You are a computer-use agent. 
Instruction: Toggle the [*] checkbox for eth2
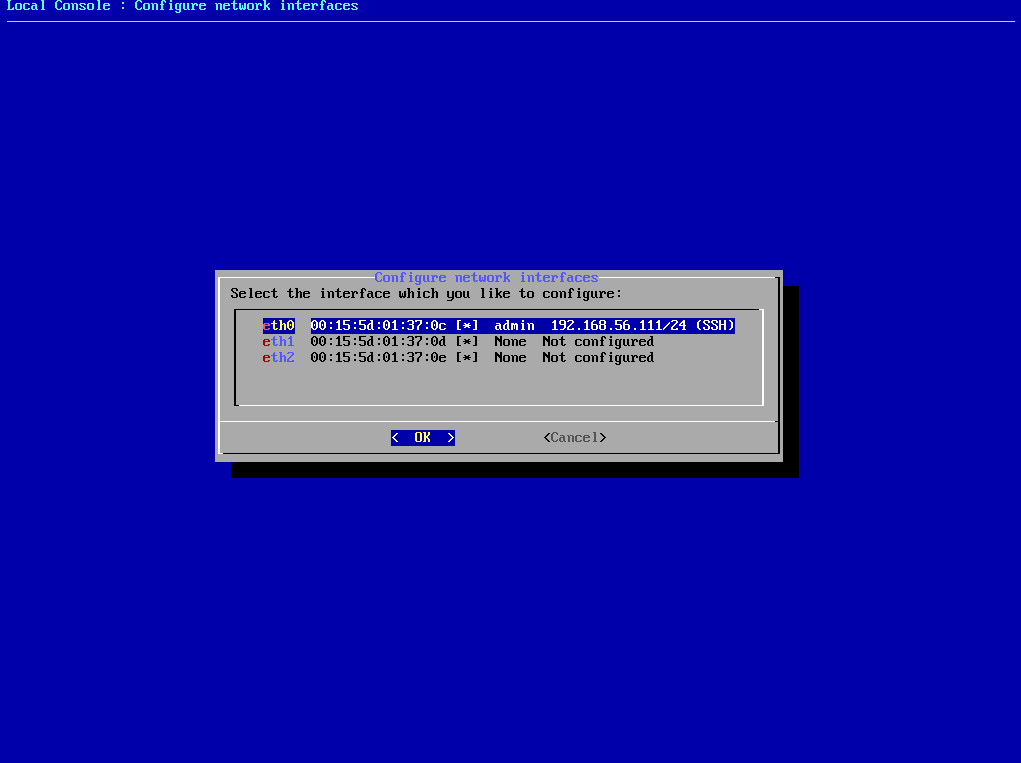pyautogui.click(x=466, y=357)
